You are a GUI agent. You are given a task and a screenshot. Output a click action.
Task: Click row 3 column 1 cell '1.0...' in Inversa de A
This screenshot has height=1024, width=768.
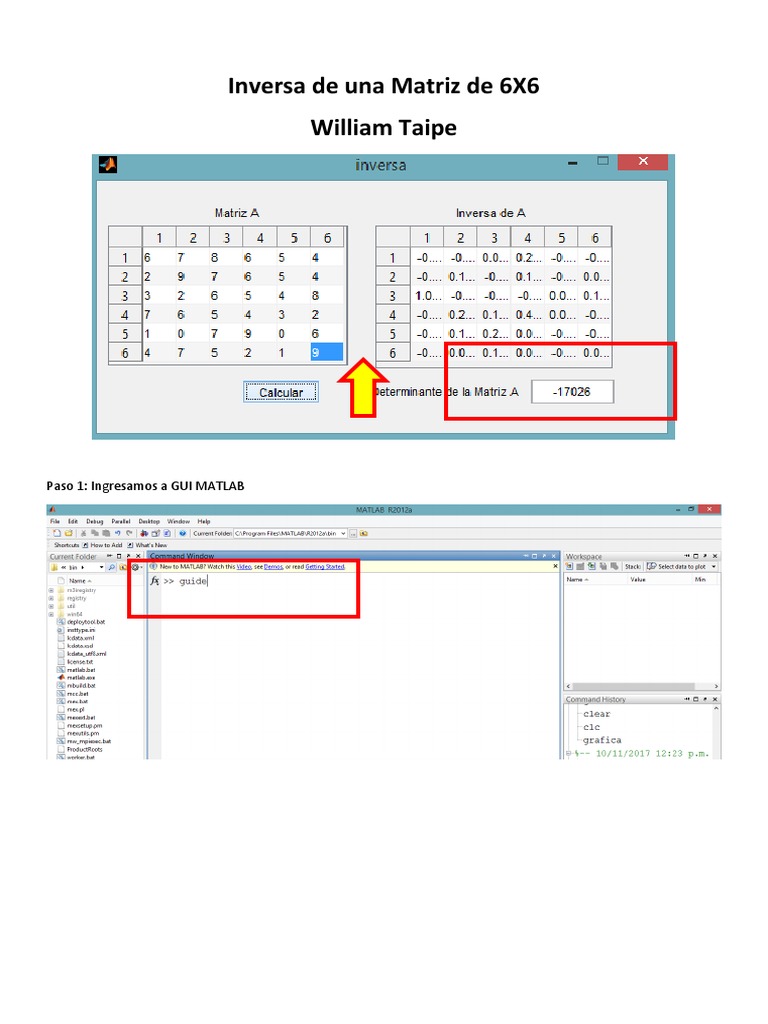(427, 296)
